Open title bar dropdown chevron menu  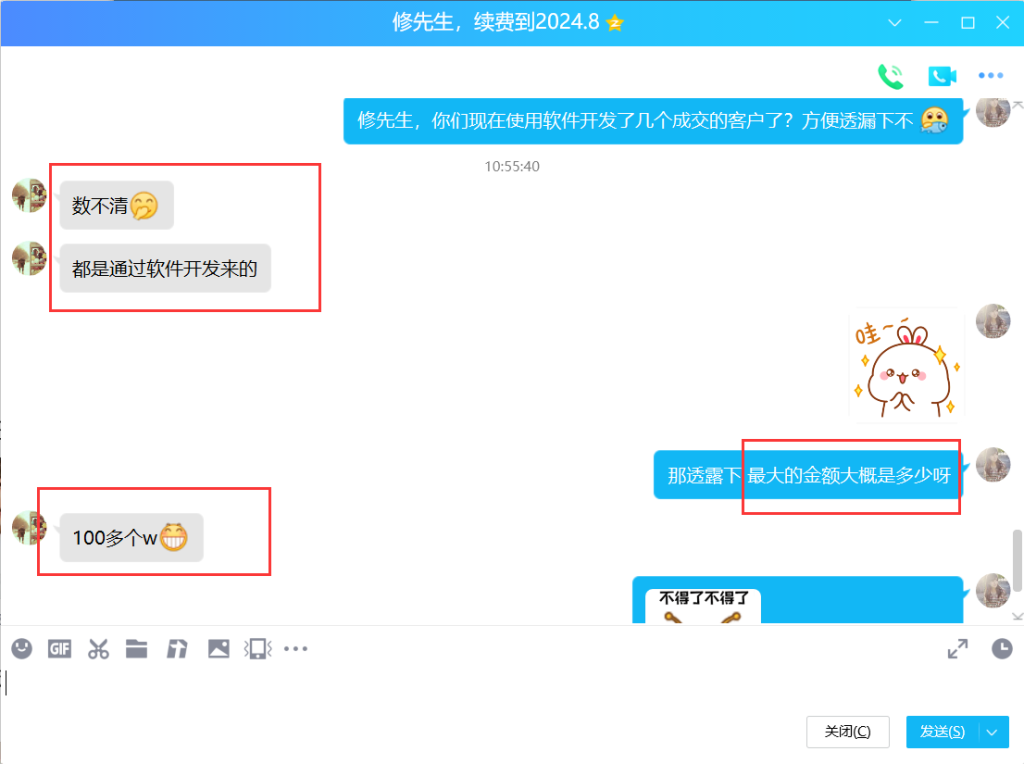(x=895, y=22)
